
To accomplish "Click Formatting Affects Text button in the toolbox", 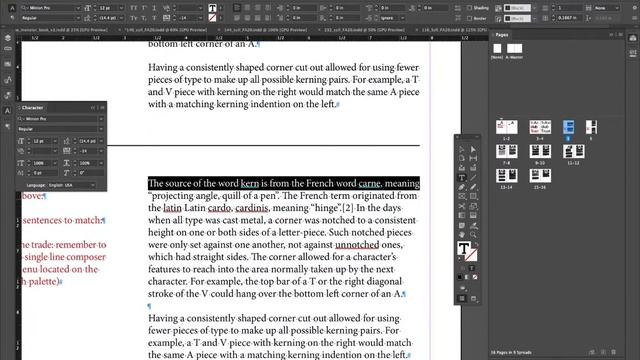I will (x=471, y=268).
